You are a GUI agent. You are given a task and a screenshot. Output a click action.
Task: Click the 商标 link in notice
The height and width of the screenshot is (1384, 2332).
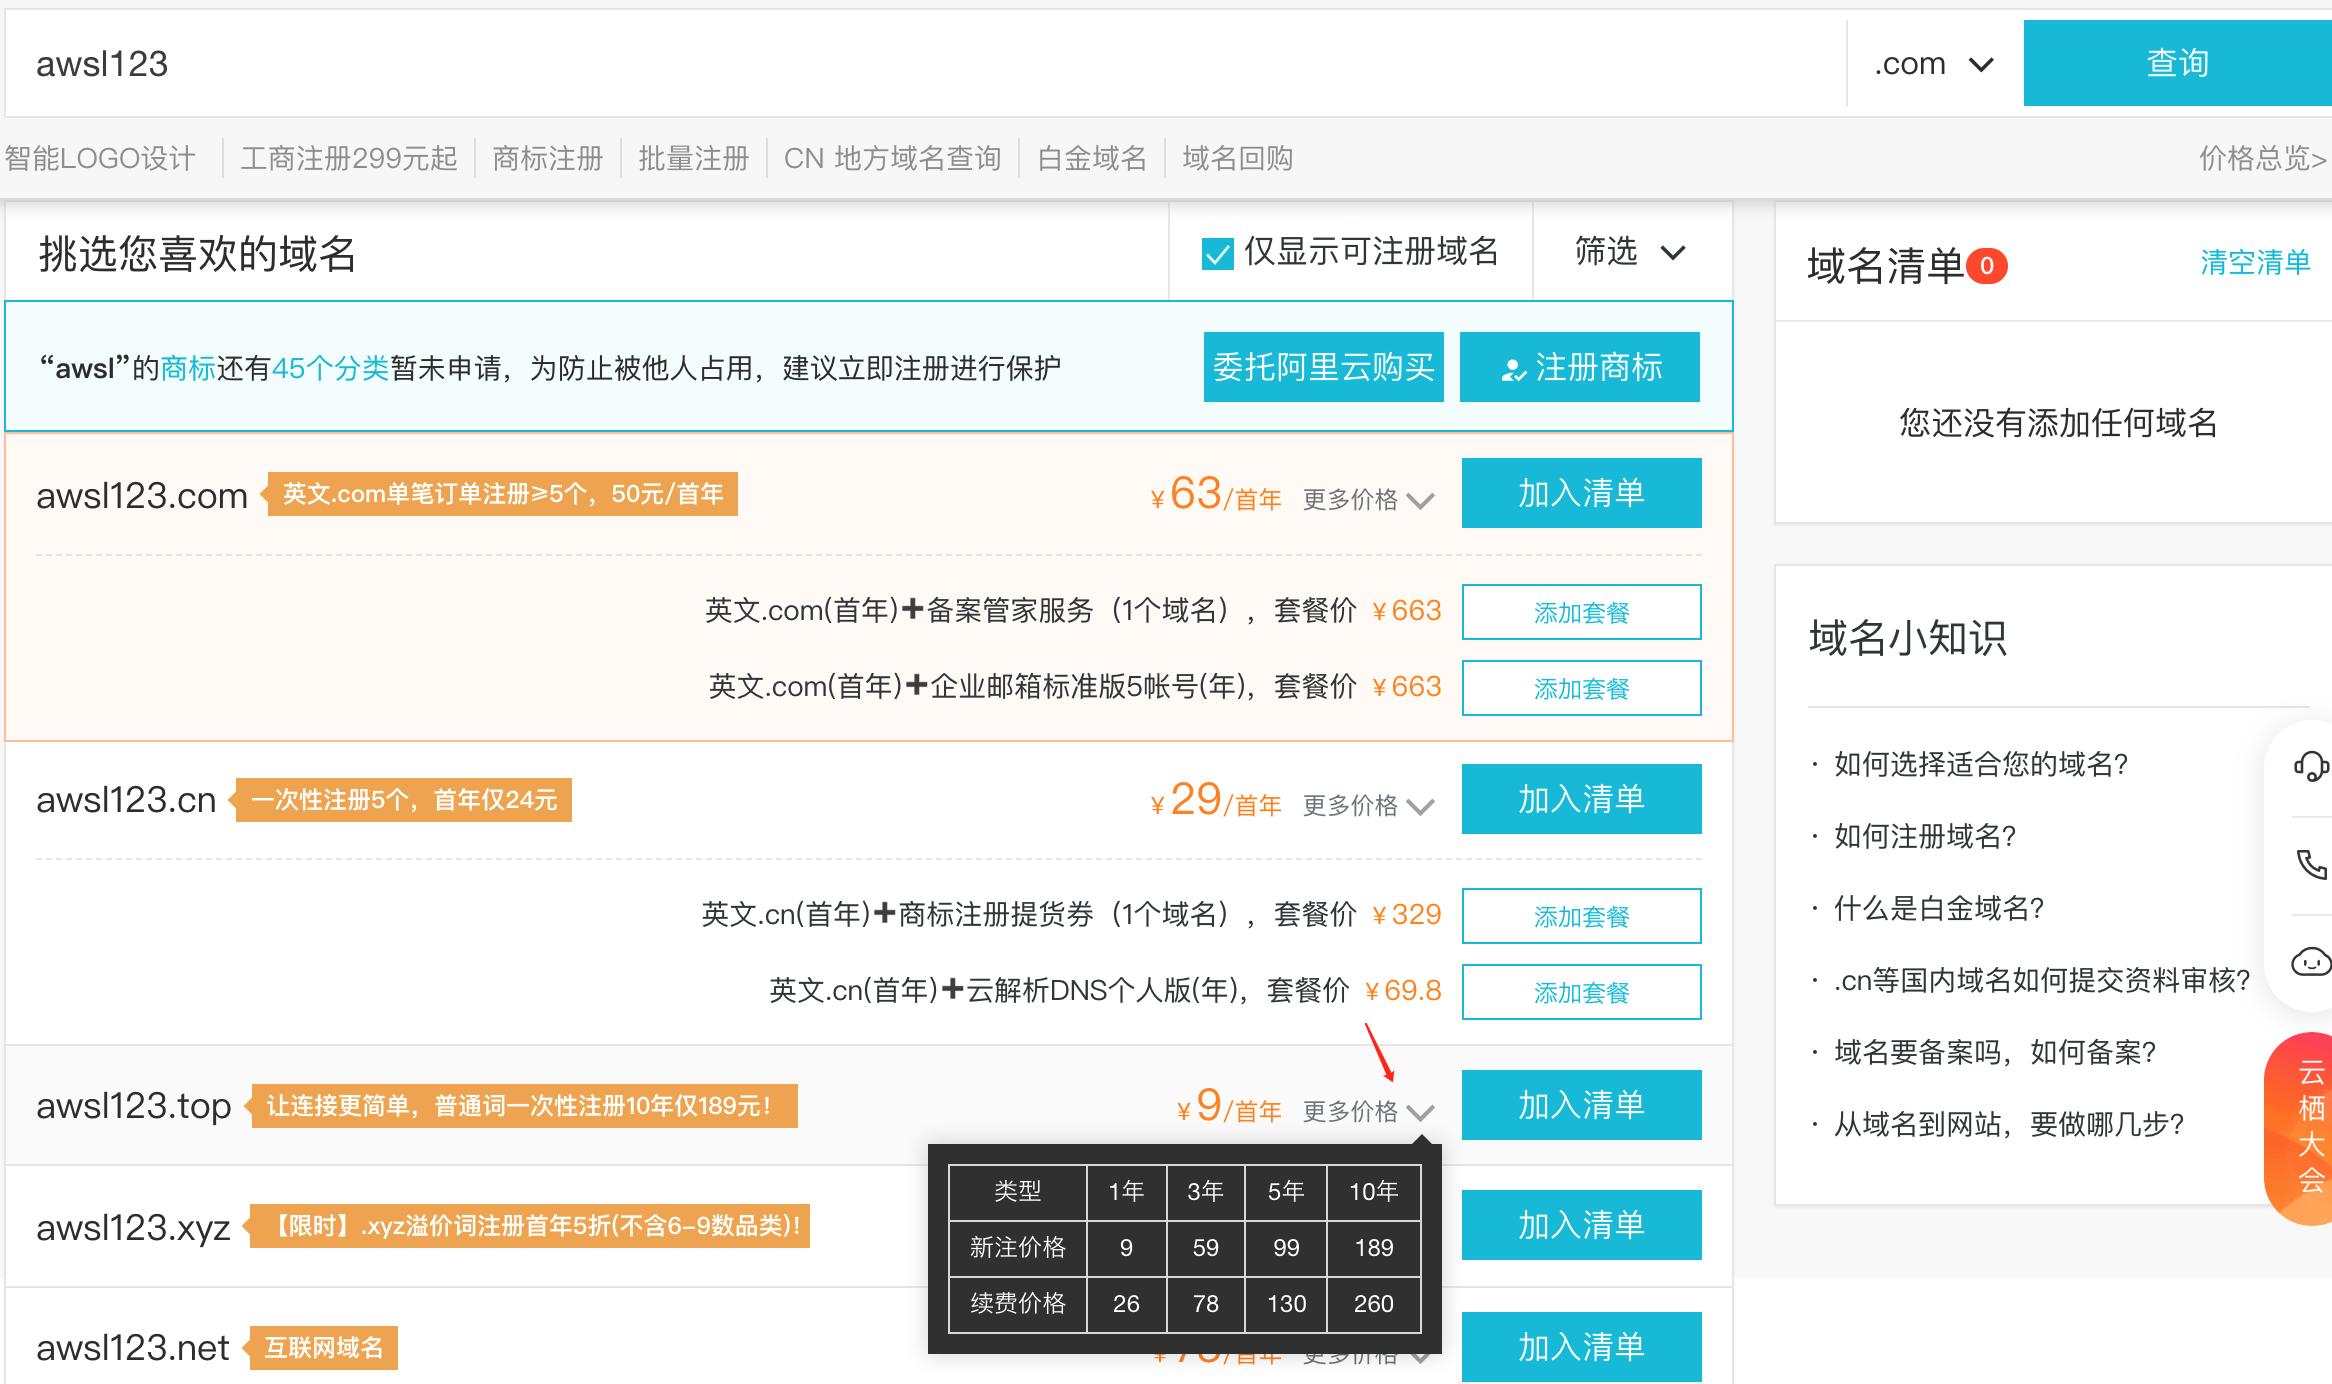[x=188, y=368]
